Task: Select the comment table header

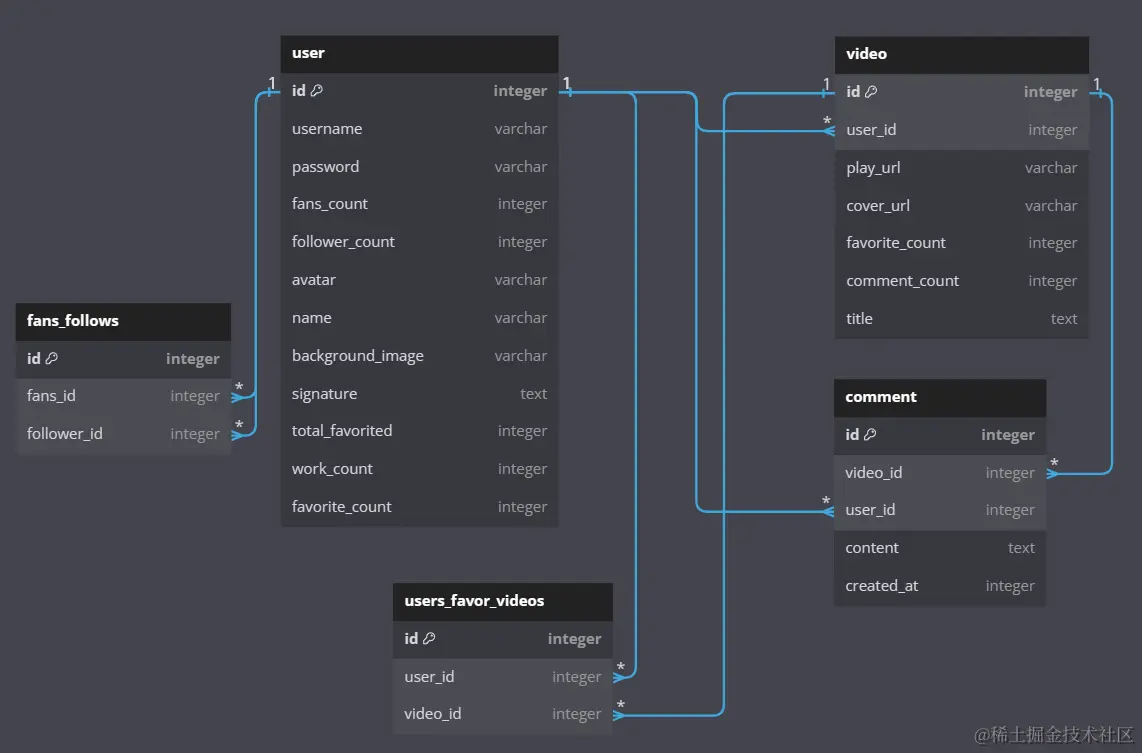Action: click(940, 398)
